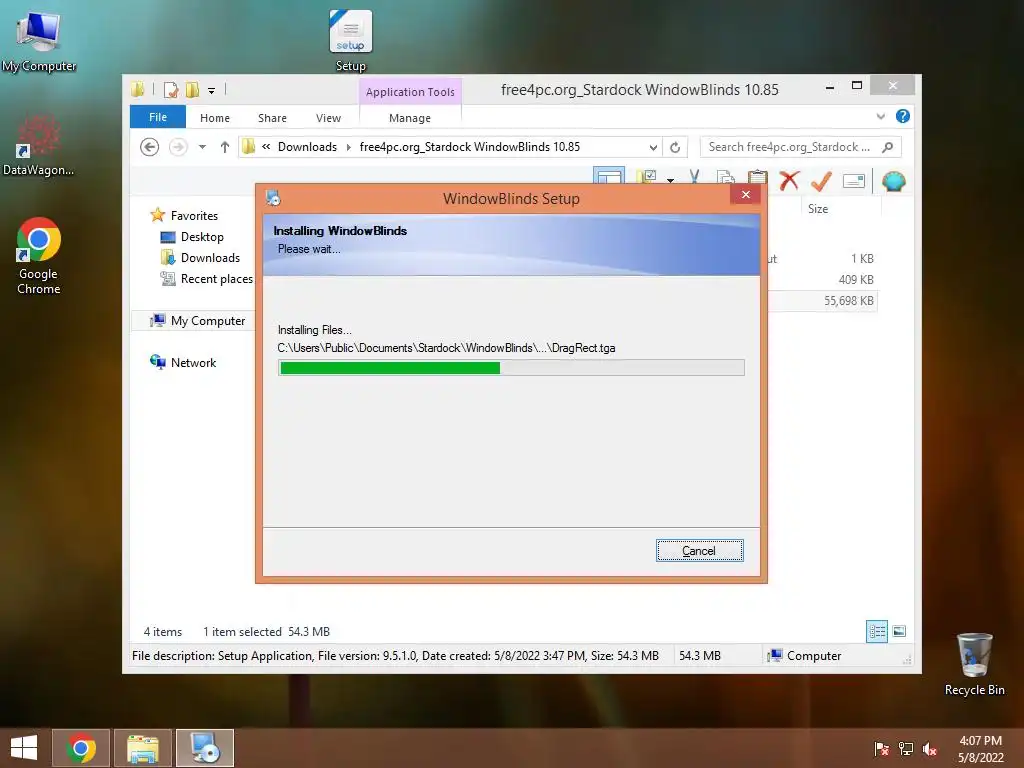Cancel the WindowBlinds installation
Image resolution: width=1024 pixels, height=768 pixels.
(699, 551)
